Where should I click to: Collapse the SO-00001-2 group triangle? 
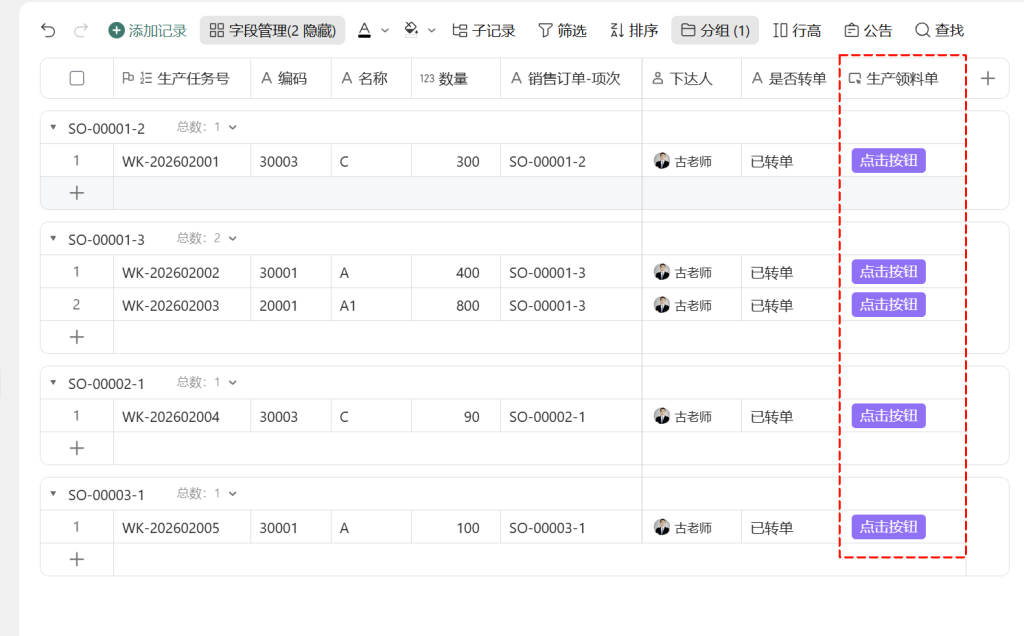click(x=54, y=127)
